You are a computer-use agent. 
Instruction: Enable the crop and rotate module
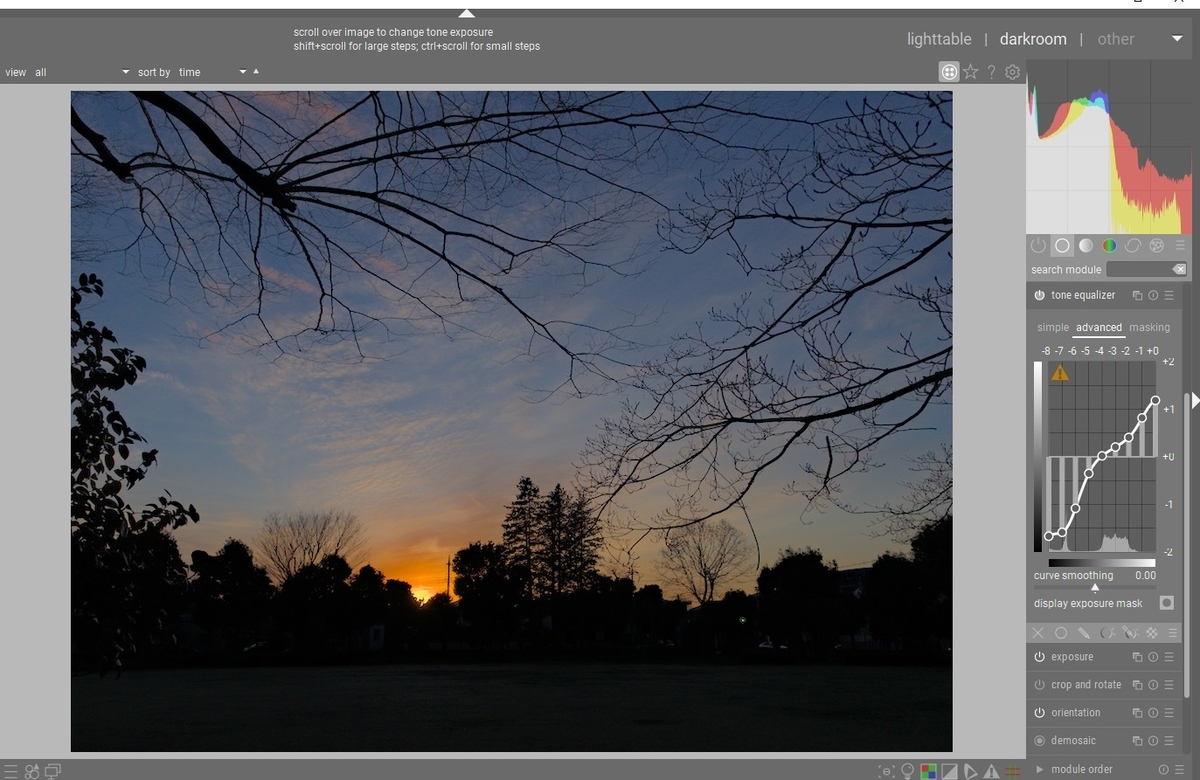(1039, 685)
